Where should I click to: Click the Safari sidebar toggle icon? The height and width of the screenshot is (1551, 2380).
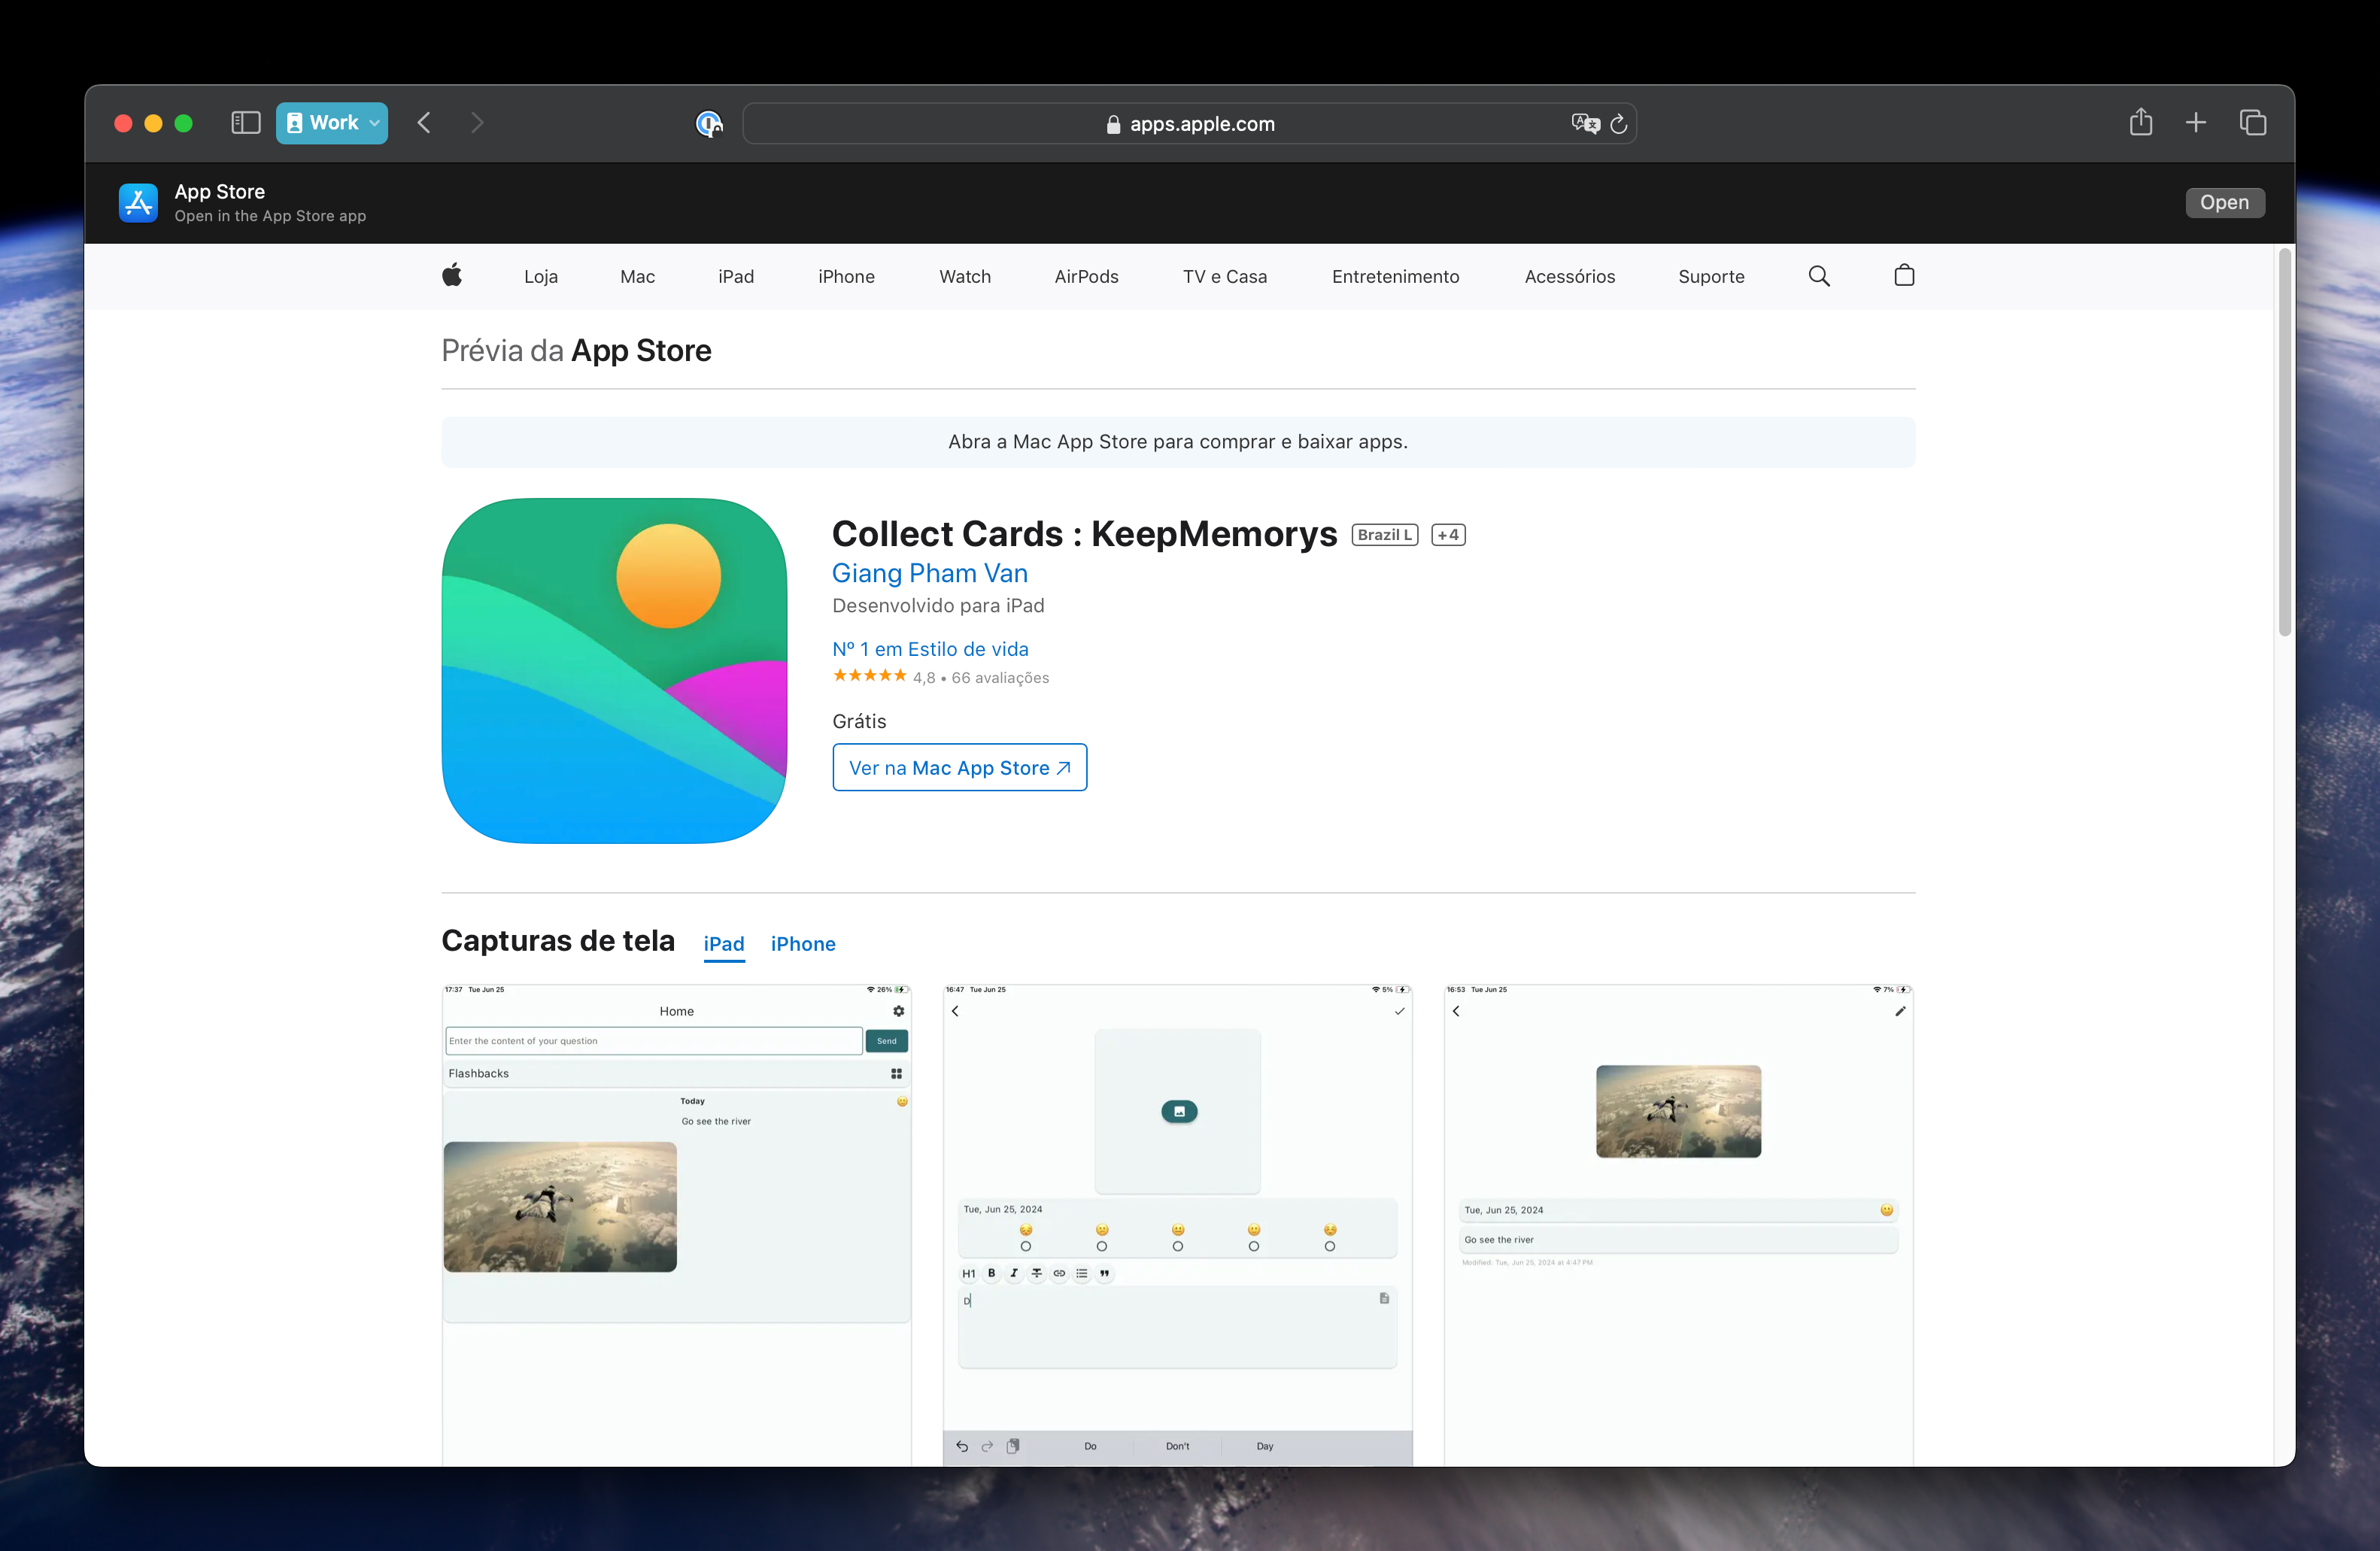coord(245,123)
